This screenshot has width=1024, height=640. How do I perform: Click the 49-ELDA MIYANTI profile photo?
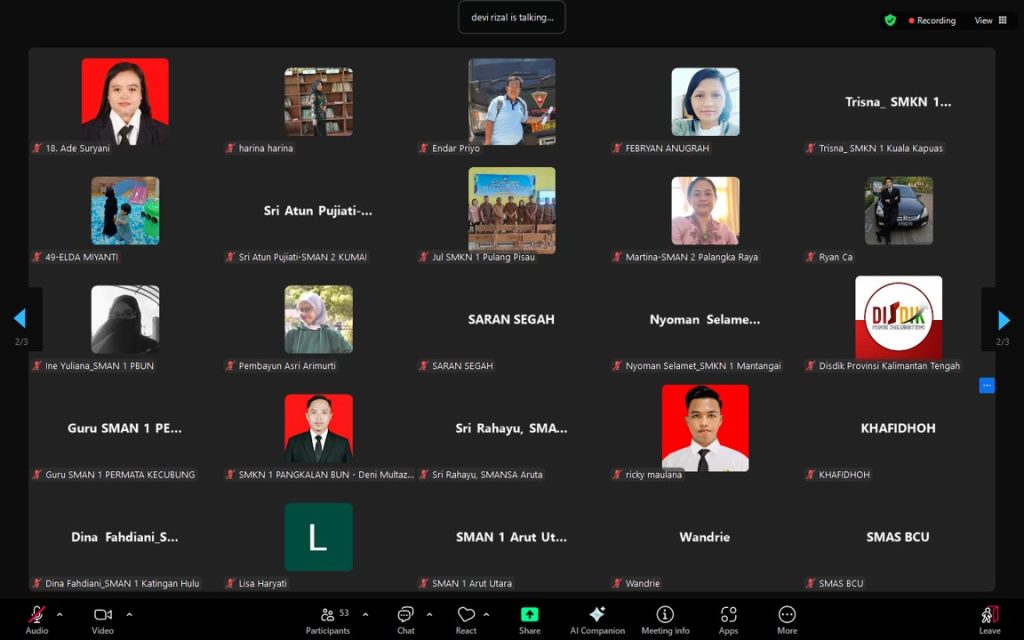pos(125,210)
